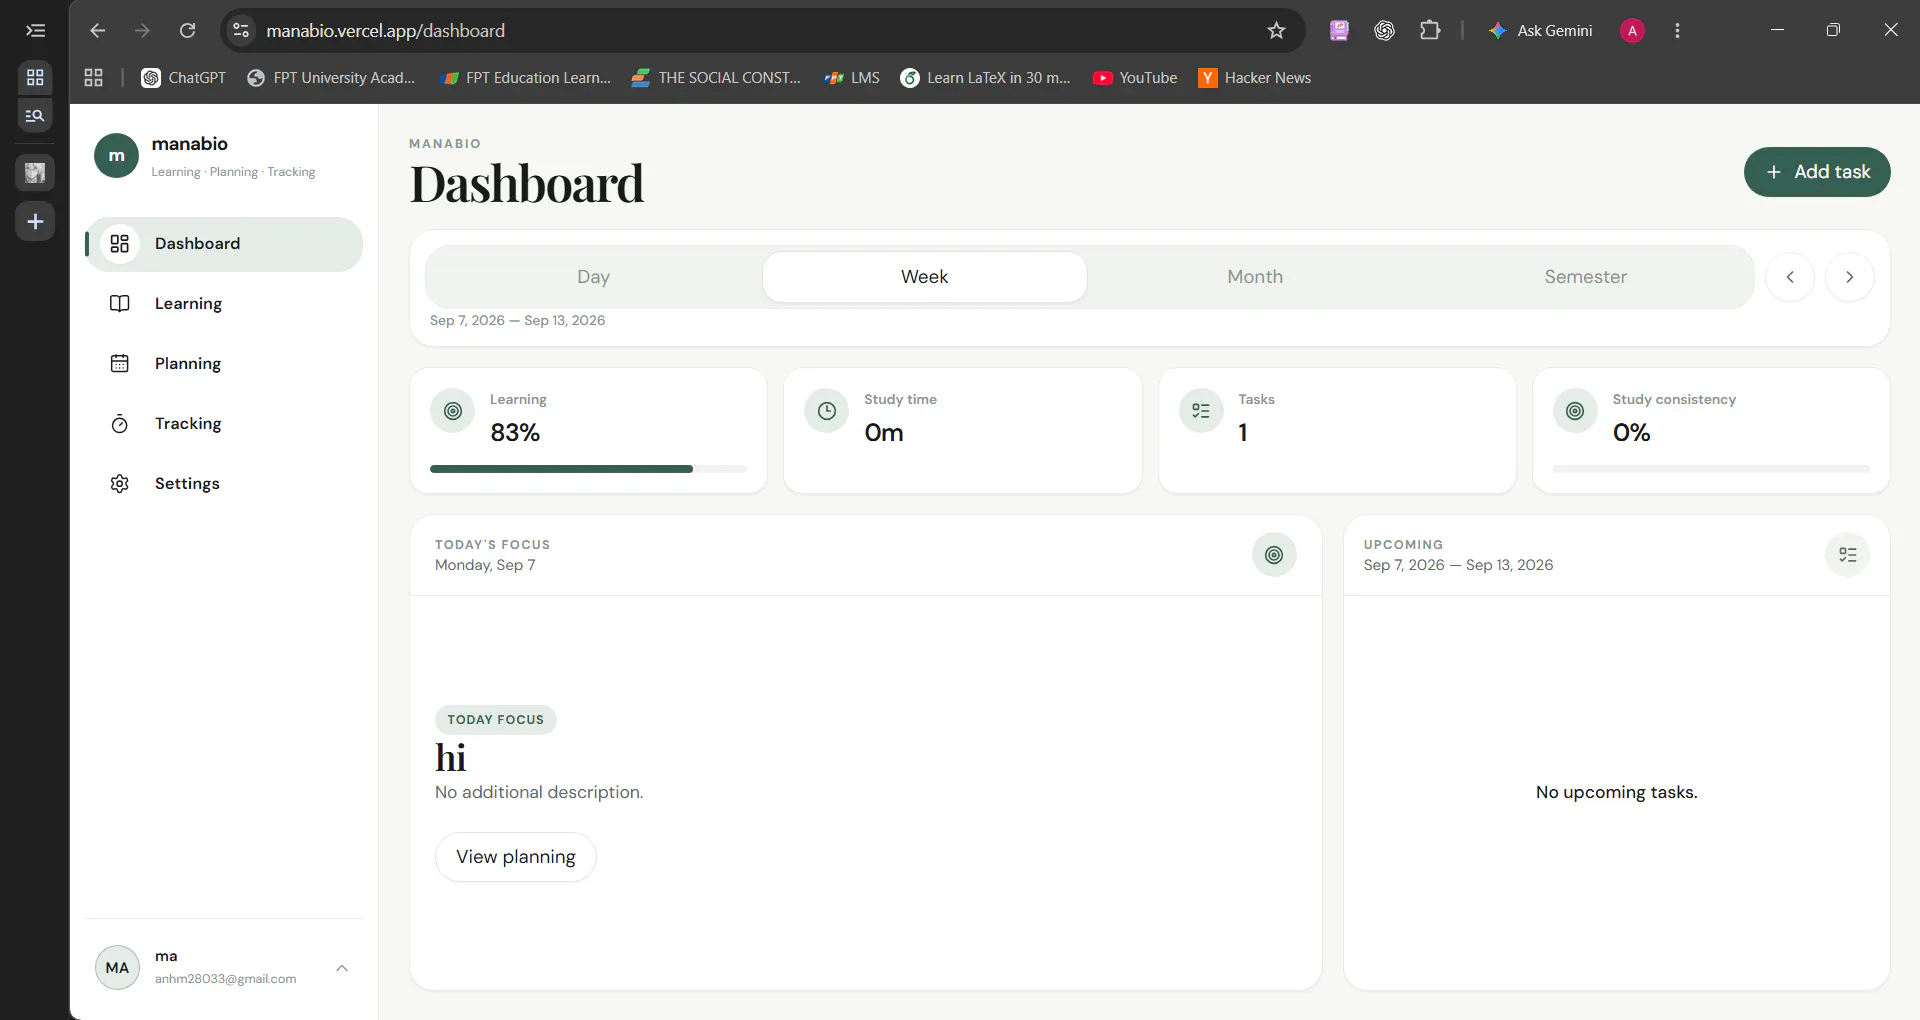Viewport: 1920px width, 1020px height.
Task: Click the Add task button
Action: [1817, 172]
